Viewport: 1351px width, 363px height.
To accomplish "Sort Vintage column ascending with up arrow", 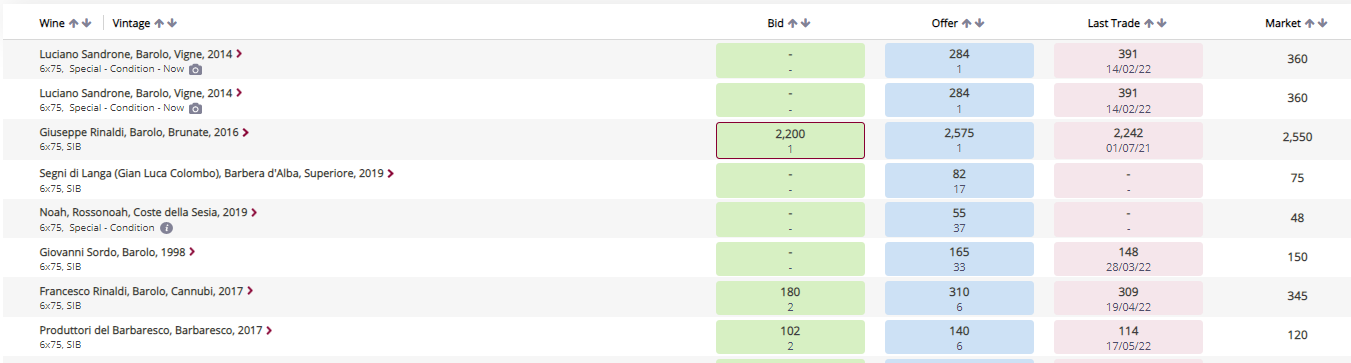I will 159,23.
